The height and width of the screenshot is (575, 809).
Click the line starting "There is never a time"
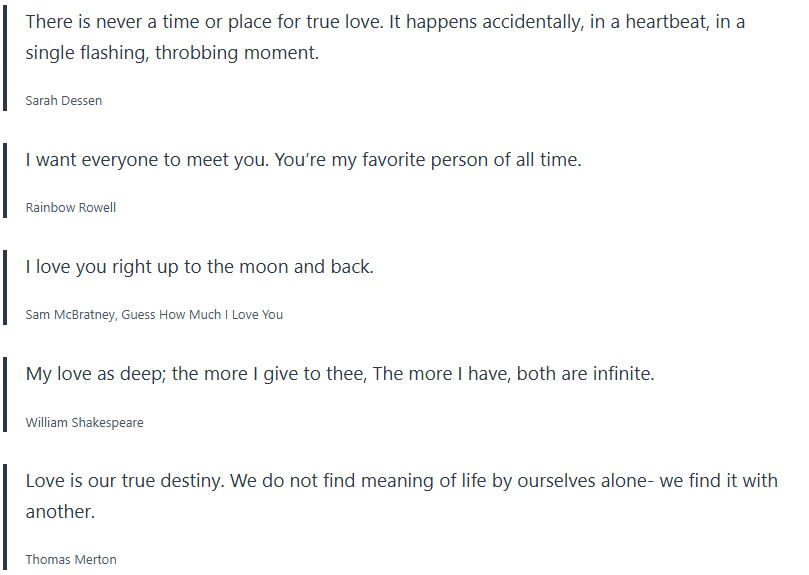[x=385, y=21]
